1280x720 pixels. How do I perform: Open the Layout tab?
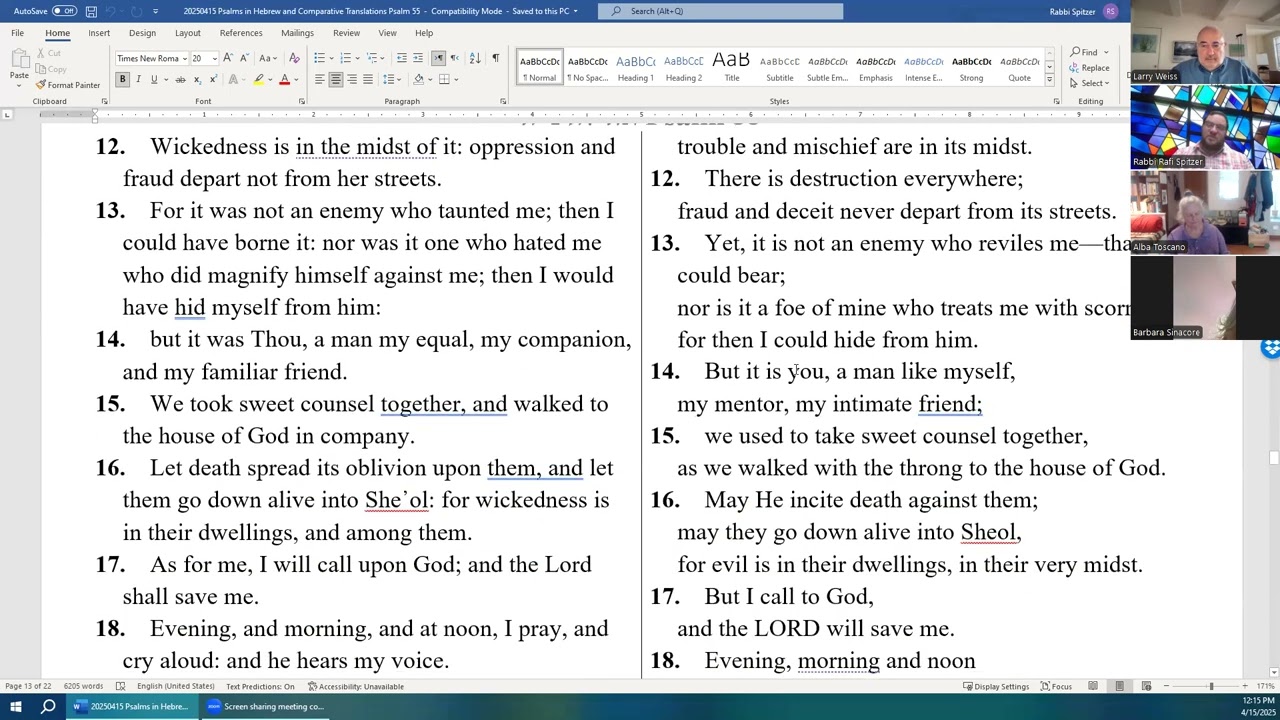point(187,33)
